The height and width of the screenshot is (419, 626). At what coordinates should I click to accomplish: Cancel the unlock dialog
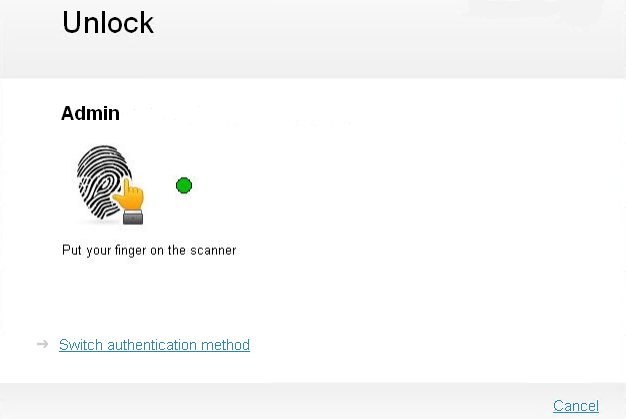[576, 406]
